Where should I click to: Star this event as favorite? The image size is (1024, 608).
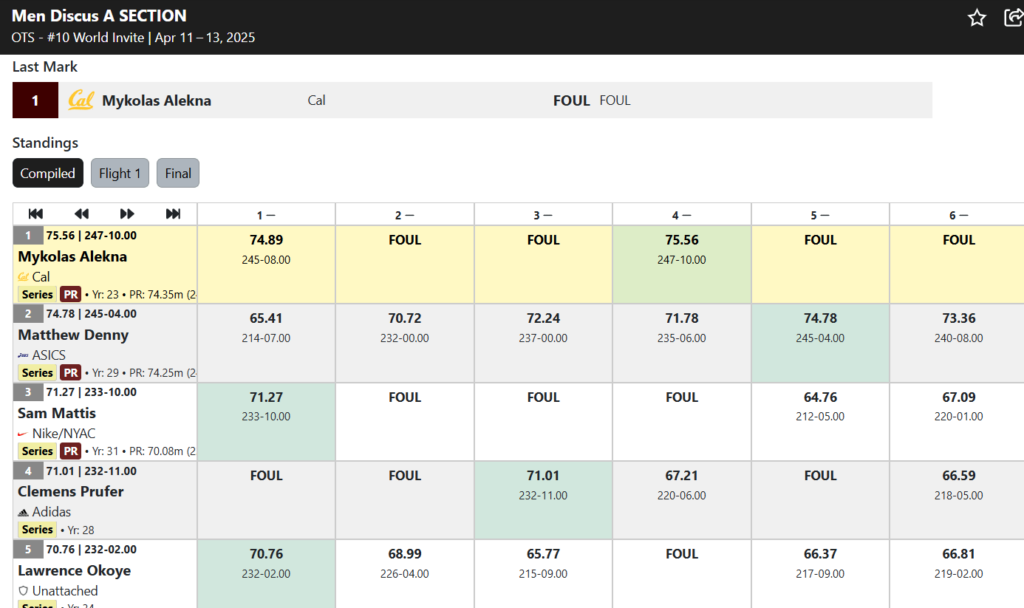click(976, 18)
